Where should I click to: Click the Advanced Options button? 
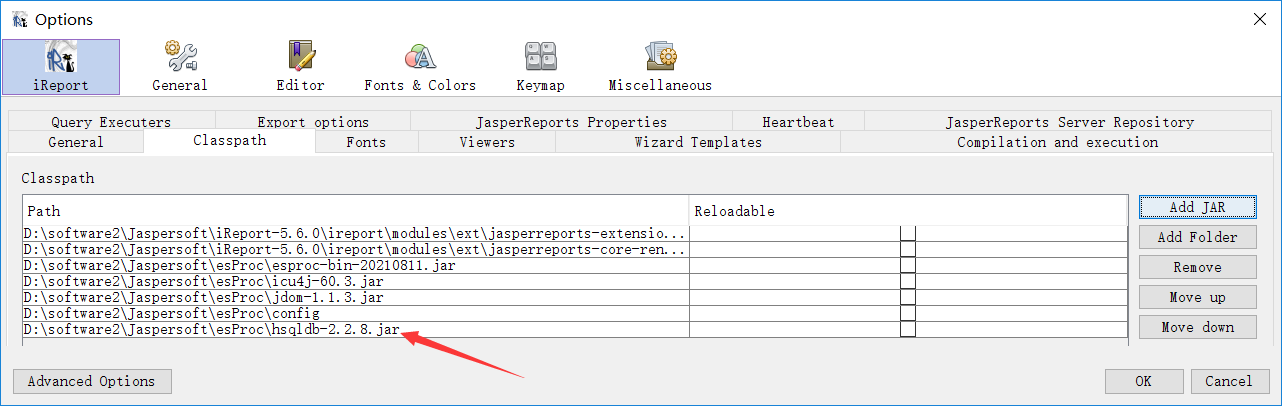(91, 381)
